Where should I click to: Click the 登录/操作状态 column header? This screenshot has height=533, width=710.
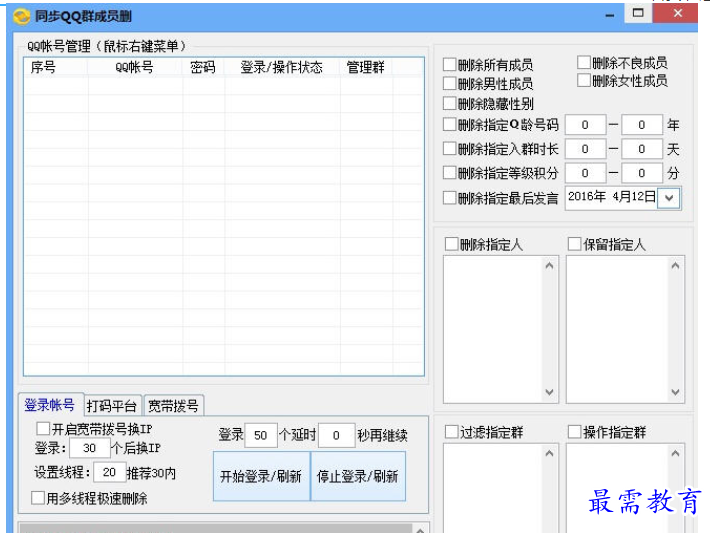point(282,67)
